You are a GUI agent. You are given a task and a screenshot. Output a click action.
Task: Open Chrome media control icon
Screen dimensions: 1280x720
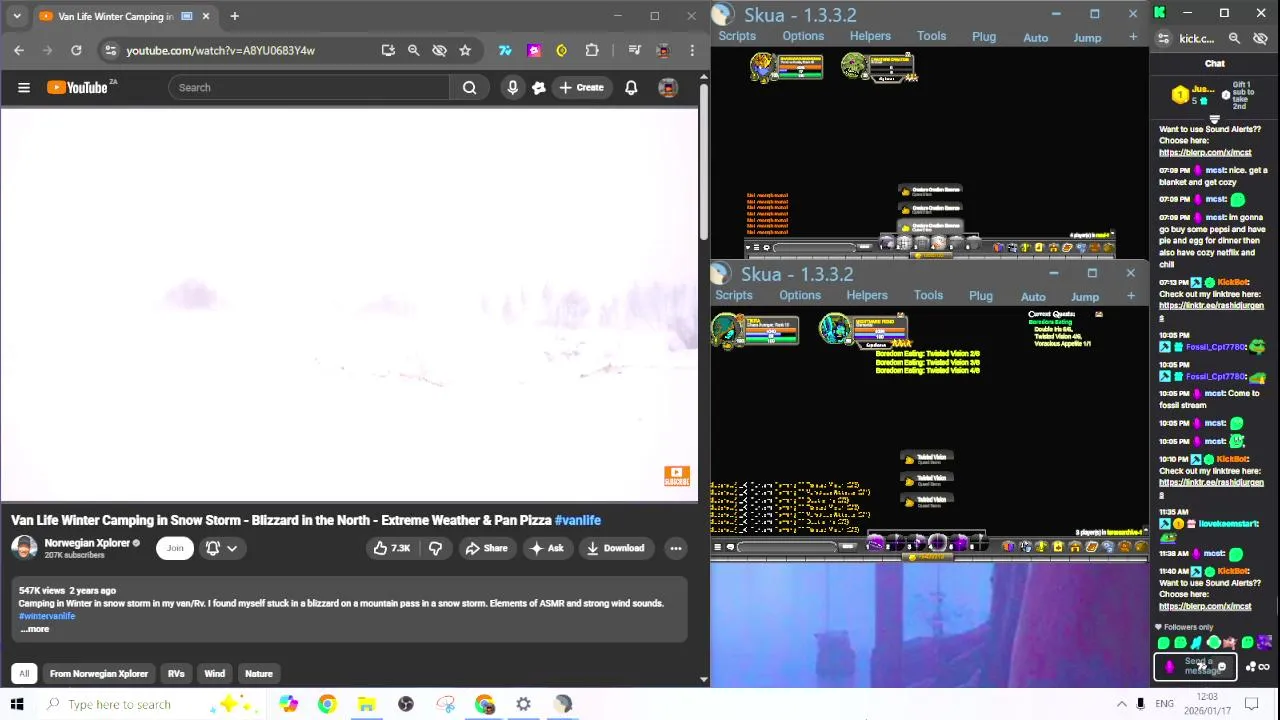coord(634,50)
